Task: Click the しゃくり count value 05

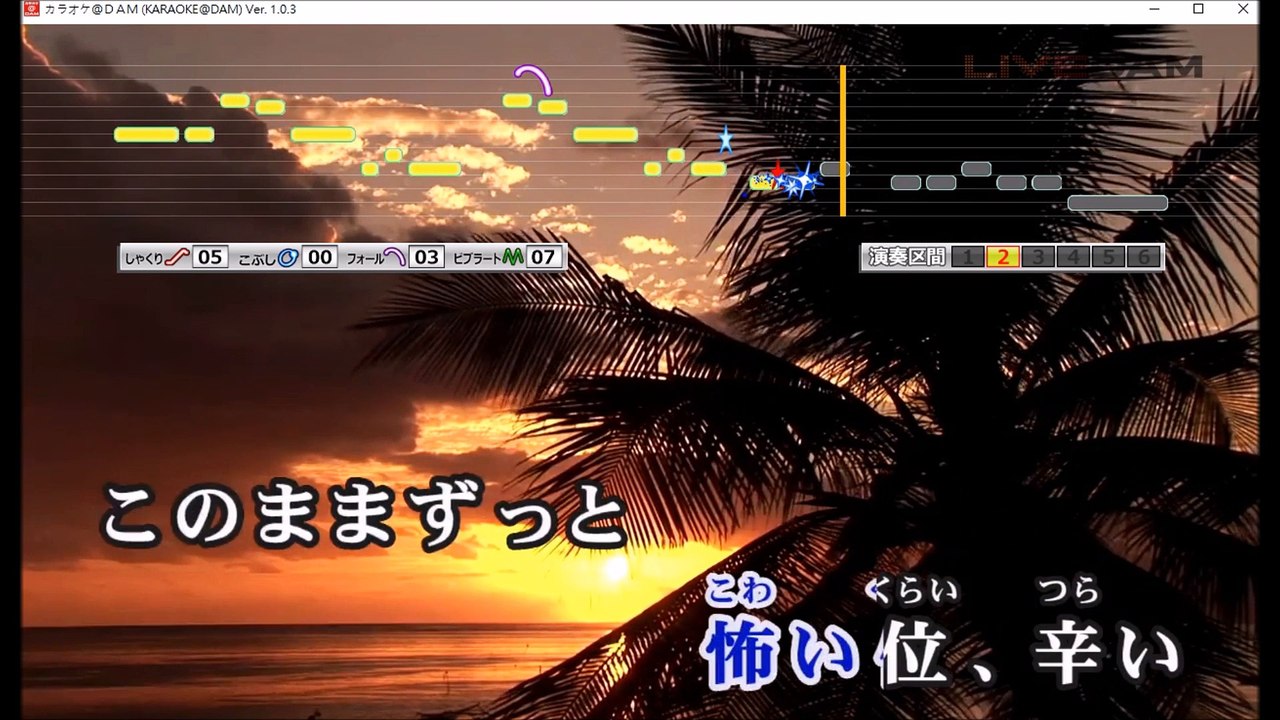Action: pos(209,257)
